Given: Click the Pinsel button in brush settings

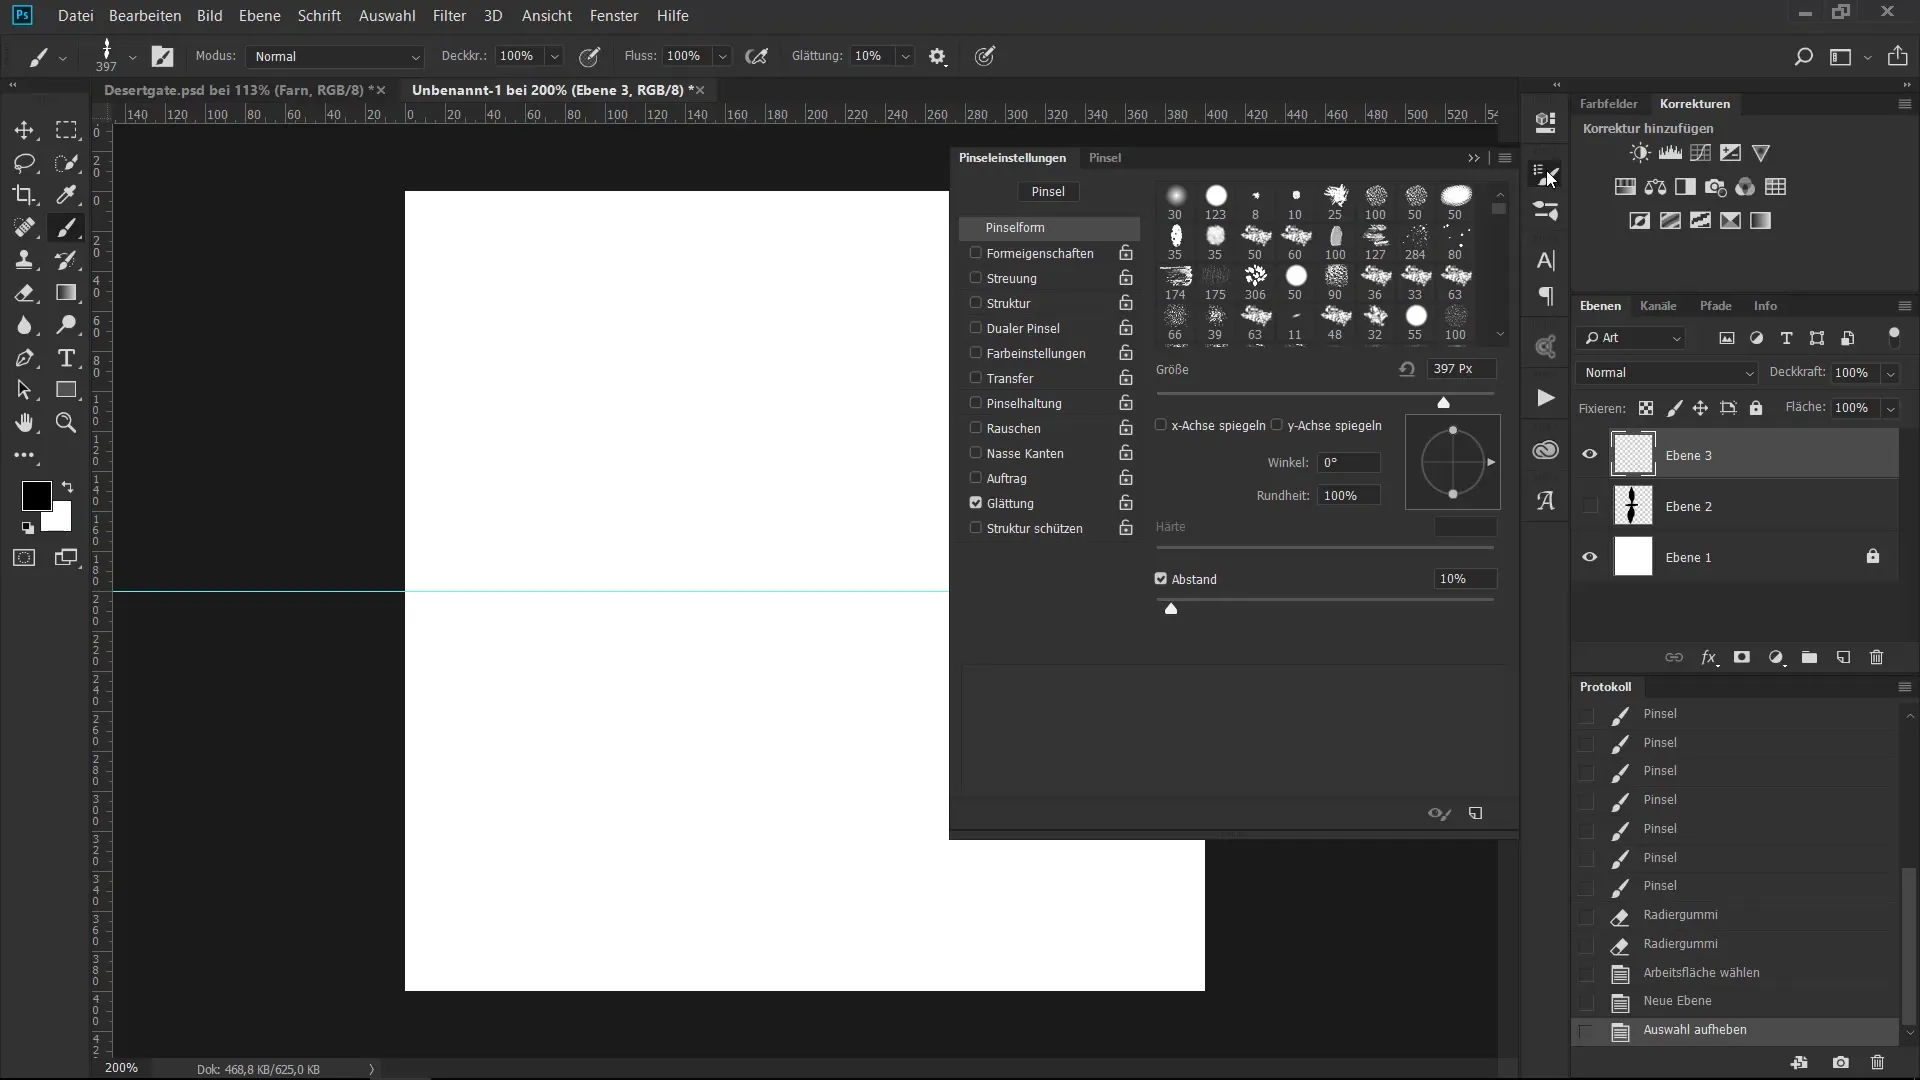Looking at the screenshot, I should tap(1047, 191).
